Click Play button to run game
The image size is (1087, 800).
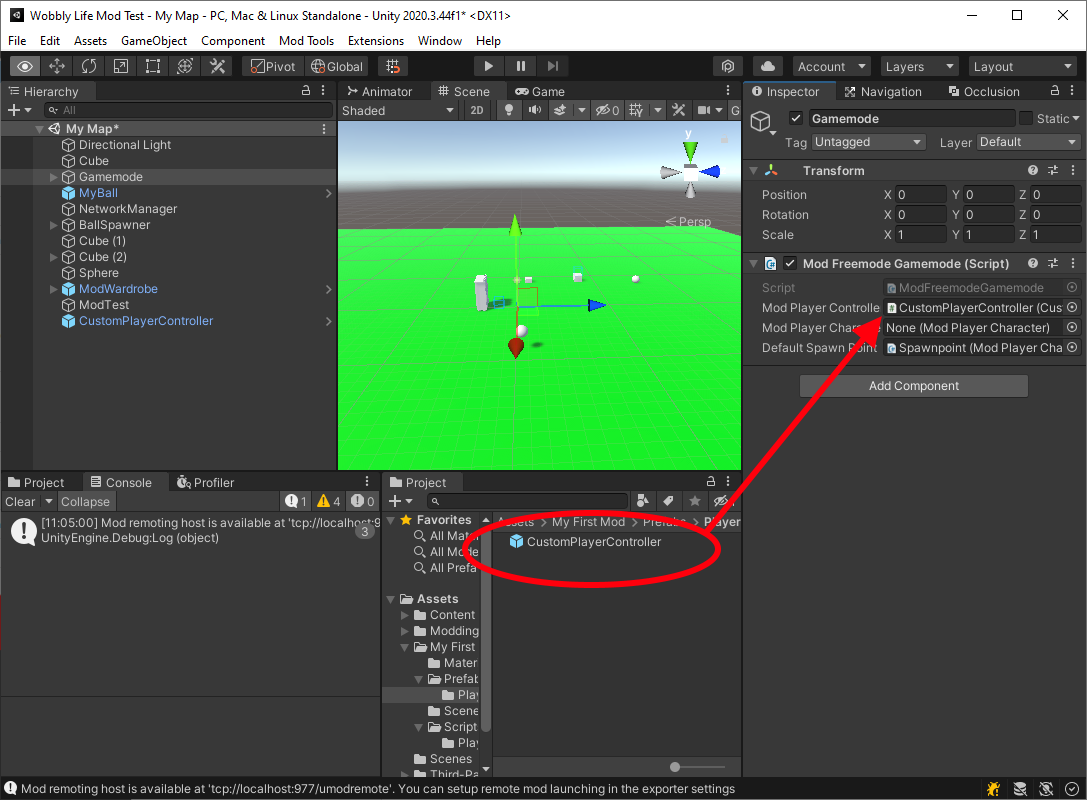489,67
